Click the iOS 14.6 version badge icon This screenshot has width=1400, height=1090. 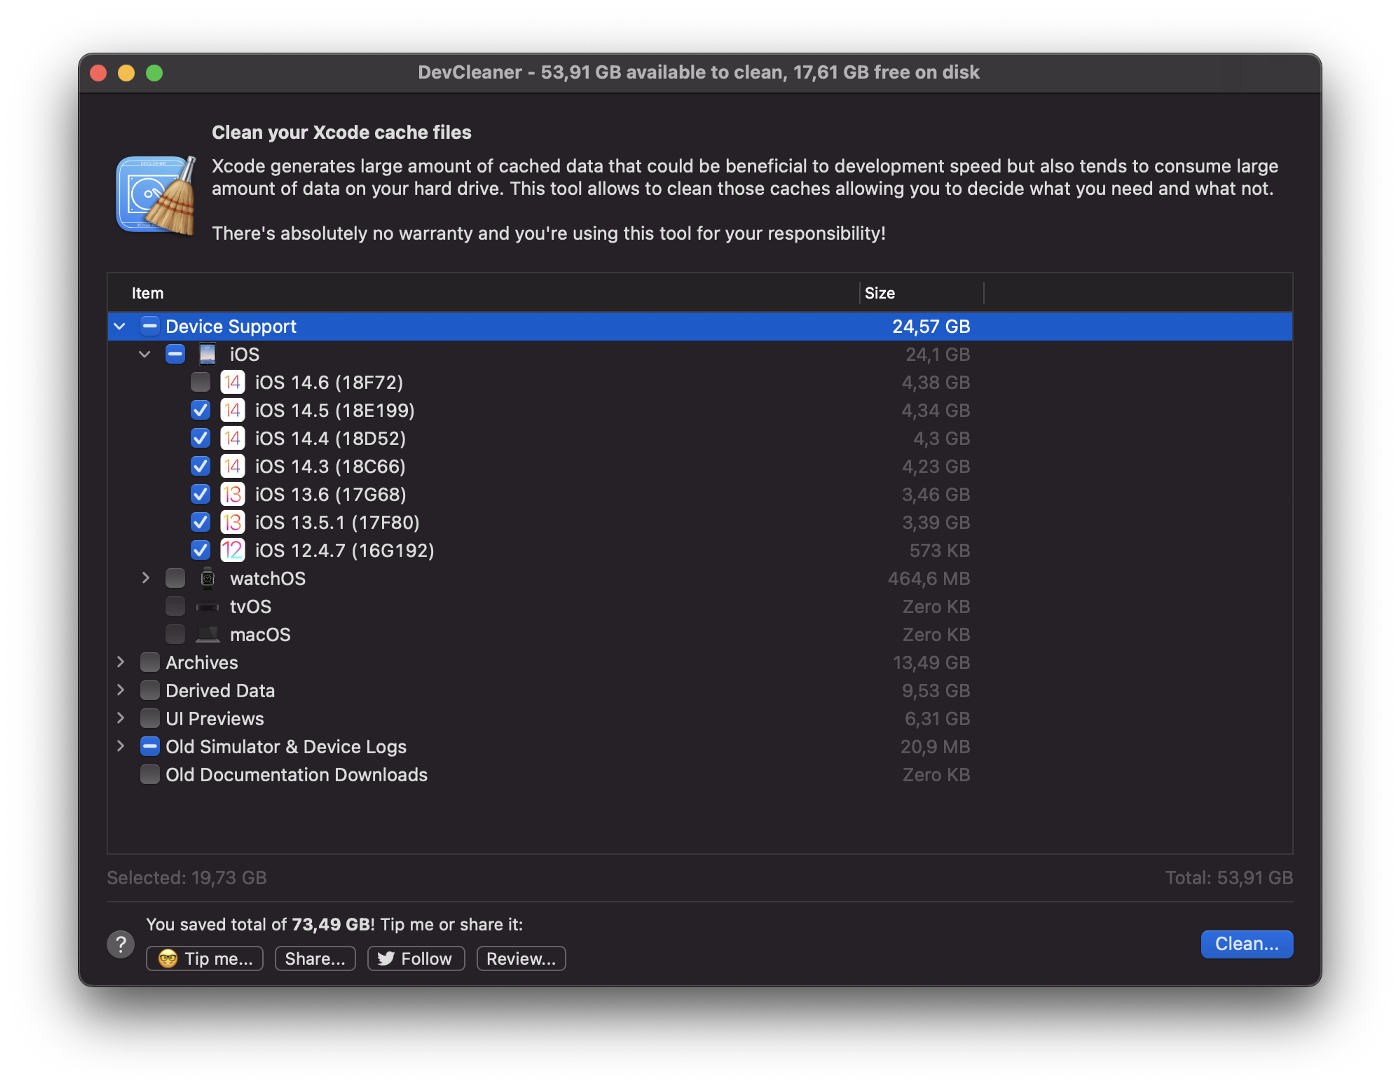pos(232,382)
